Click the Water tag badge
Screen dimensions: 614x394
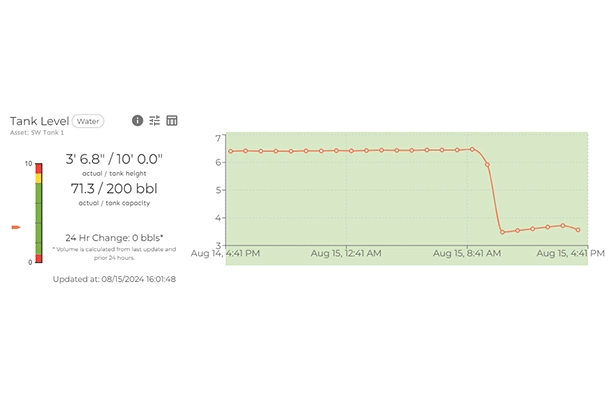pyautogui.click(x=88, y=121)
